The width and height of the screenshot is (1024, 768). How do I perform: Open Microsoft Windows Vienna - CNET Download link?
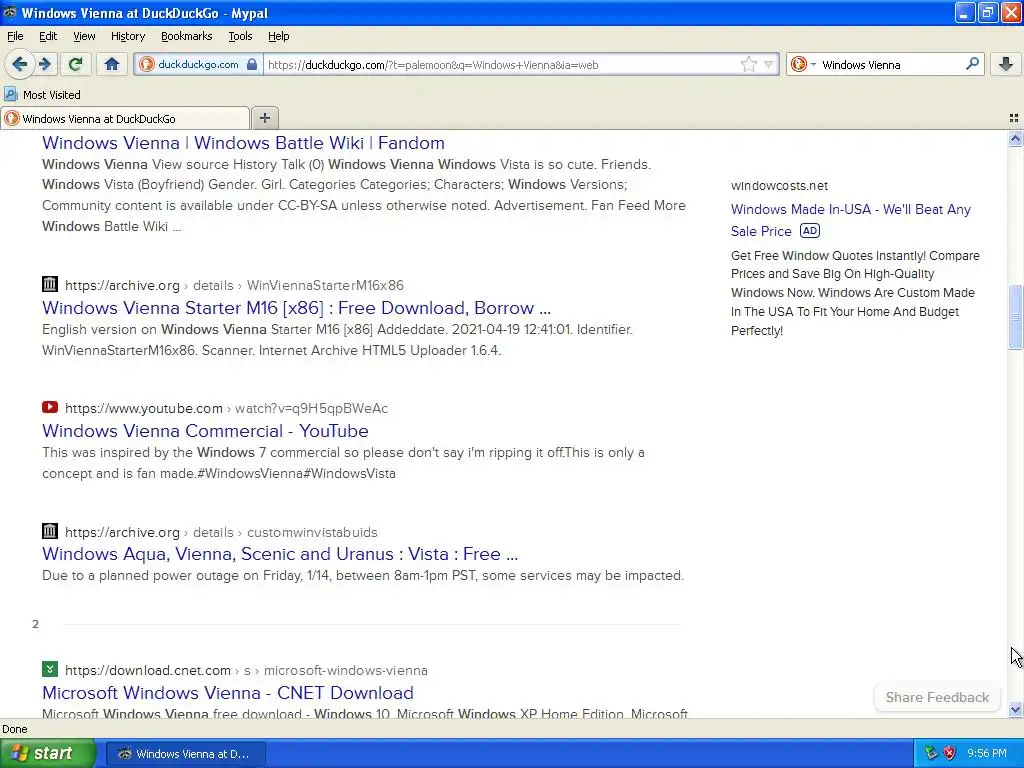(227, 692)
